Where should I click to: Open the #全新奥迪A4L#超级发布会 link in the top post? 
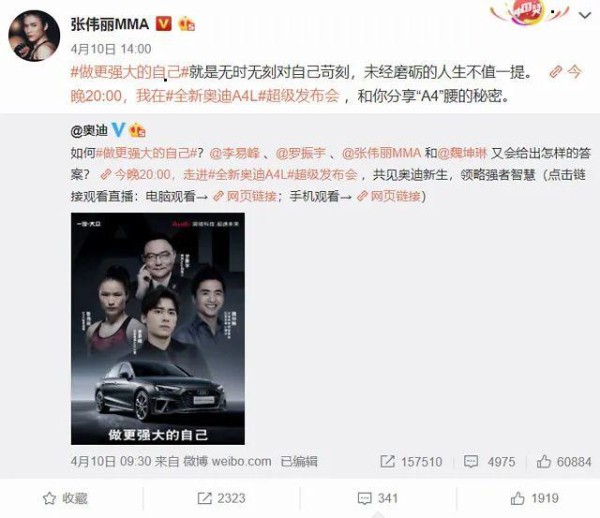tap(253, 96)
